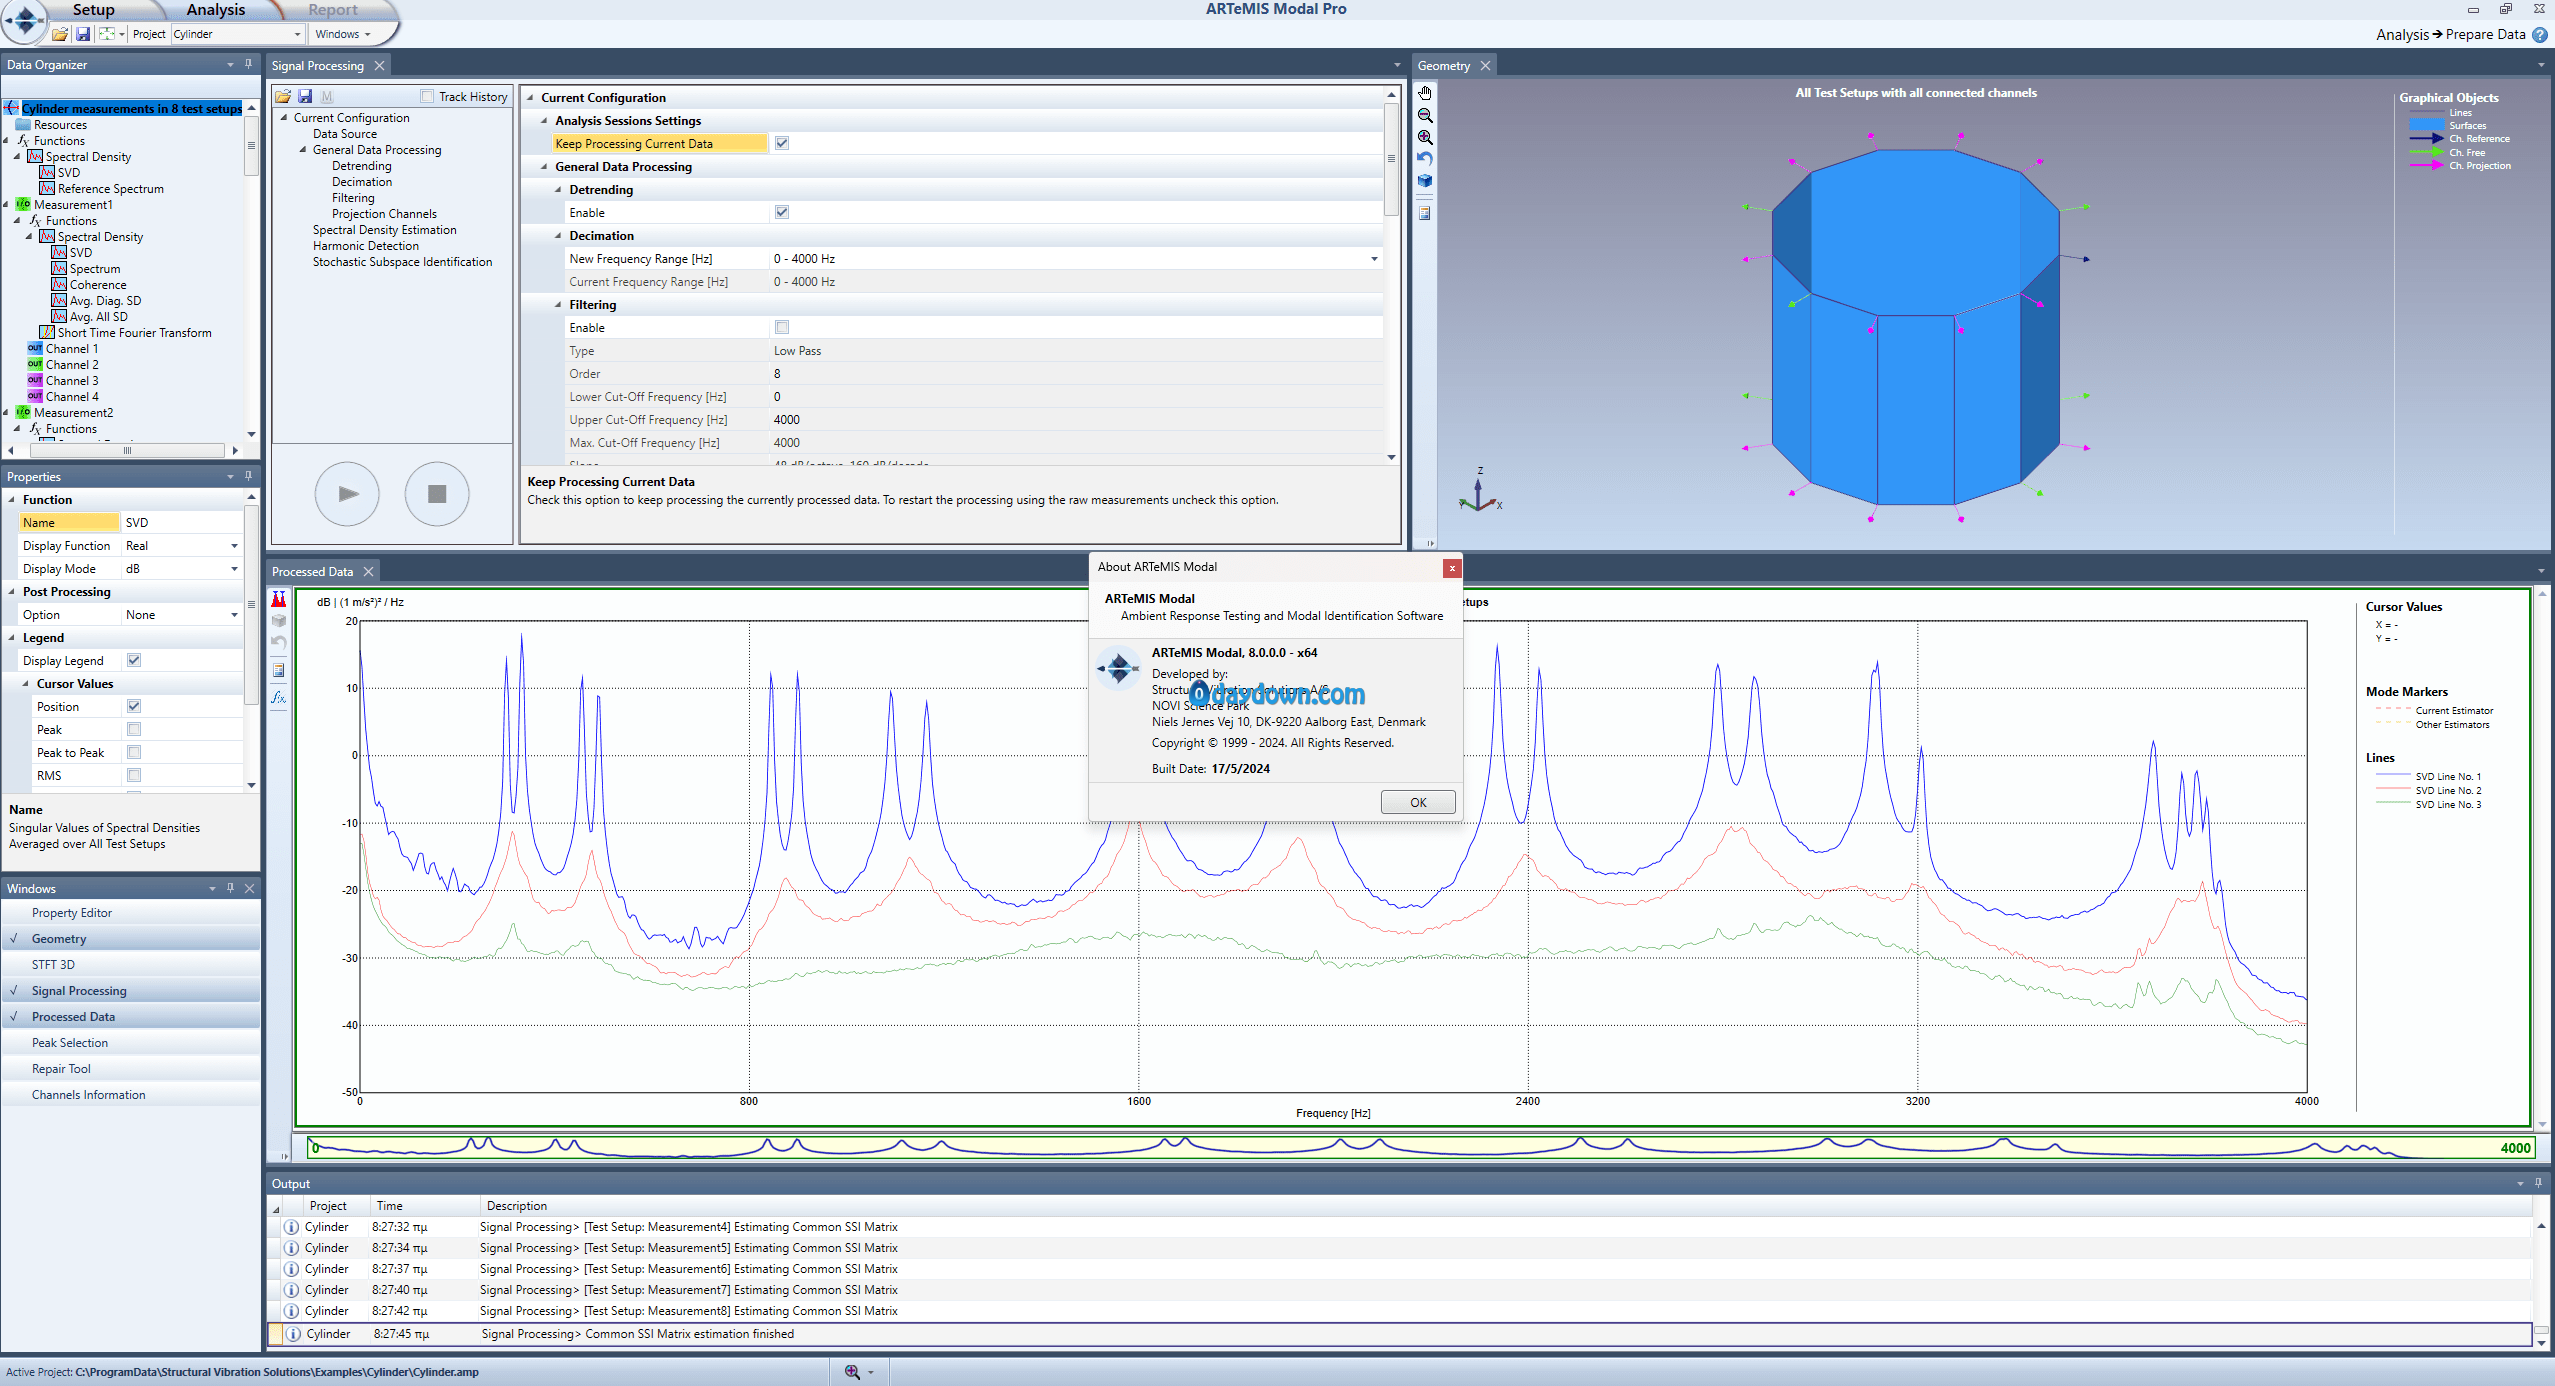
Task: Click the 3D cube icon in Geometry
Action: [1425, 181]
